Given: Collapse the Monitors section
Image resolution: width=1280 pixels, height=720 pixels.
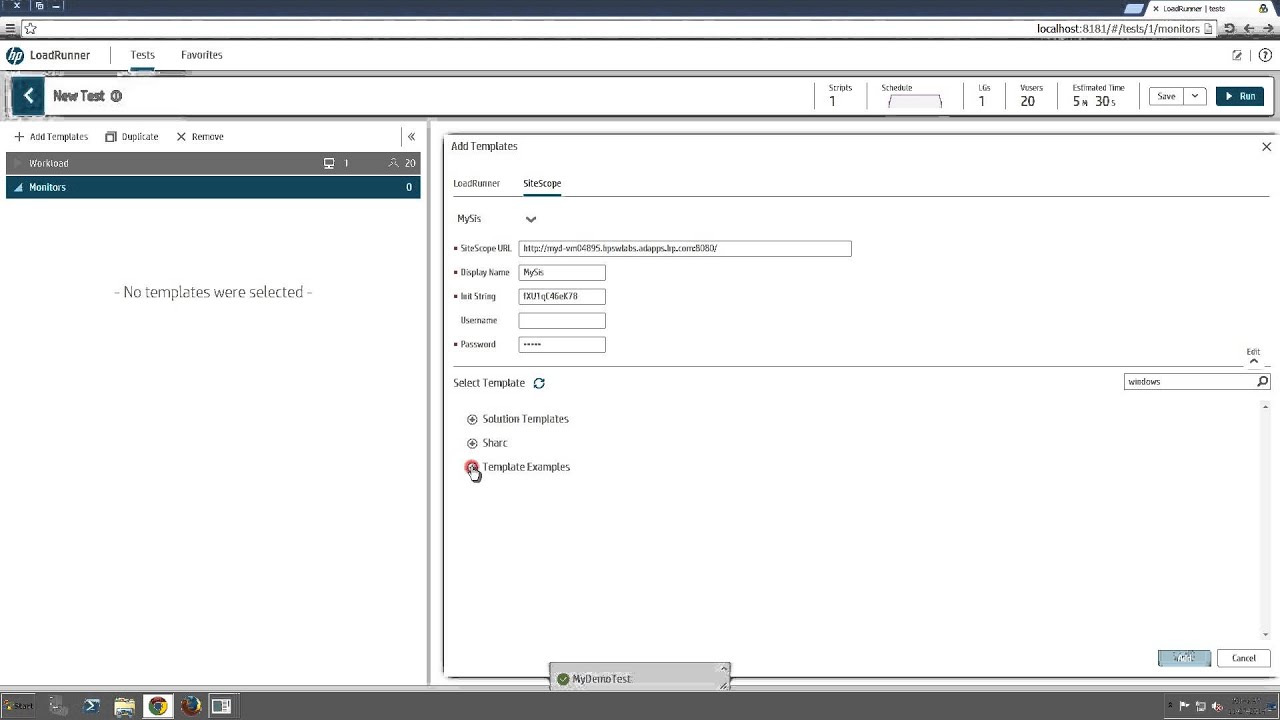Looking at the screenshot, I should (17, 188).
